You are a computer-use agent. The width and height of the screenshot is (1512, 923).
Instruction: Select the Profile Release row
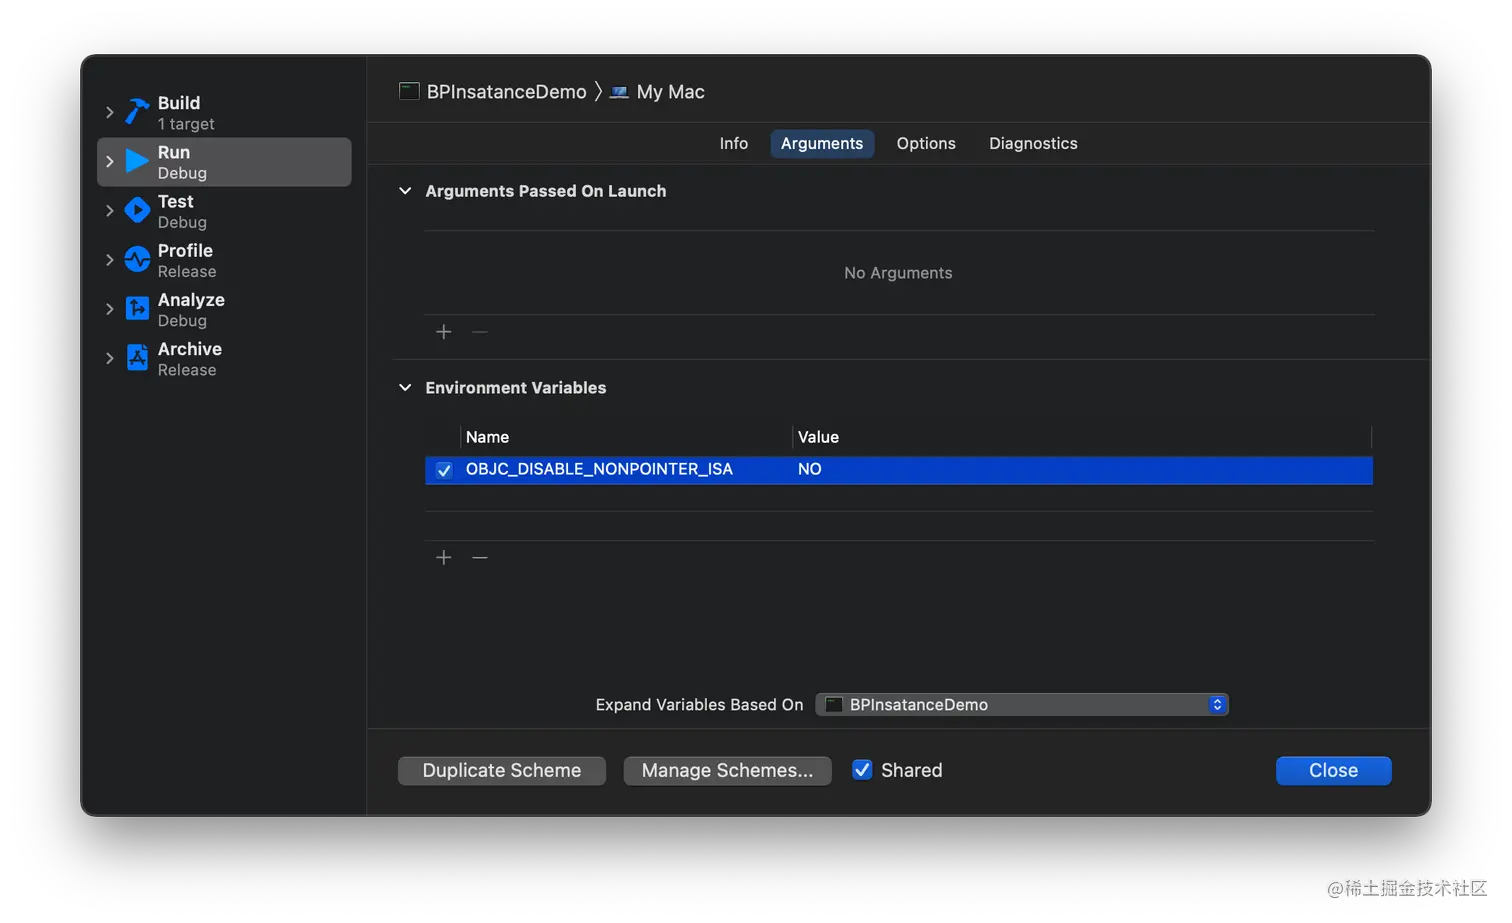tap(224, 260)
